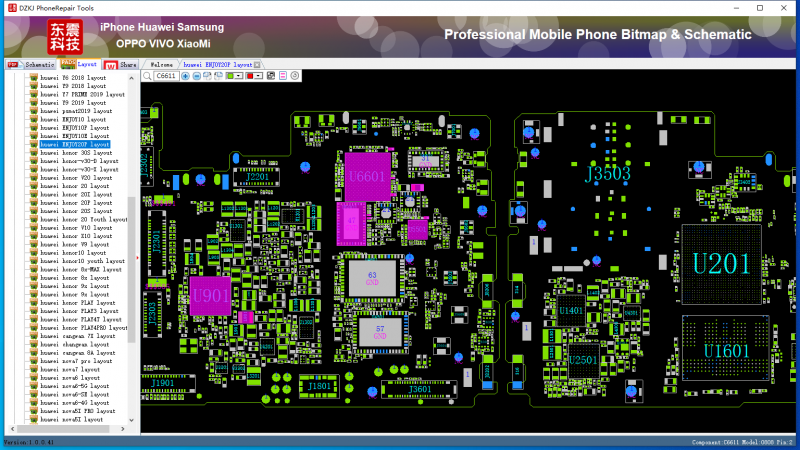Open huawei honor V10 layout
This screenshot has height=450, width=800.
point(76,228)
